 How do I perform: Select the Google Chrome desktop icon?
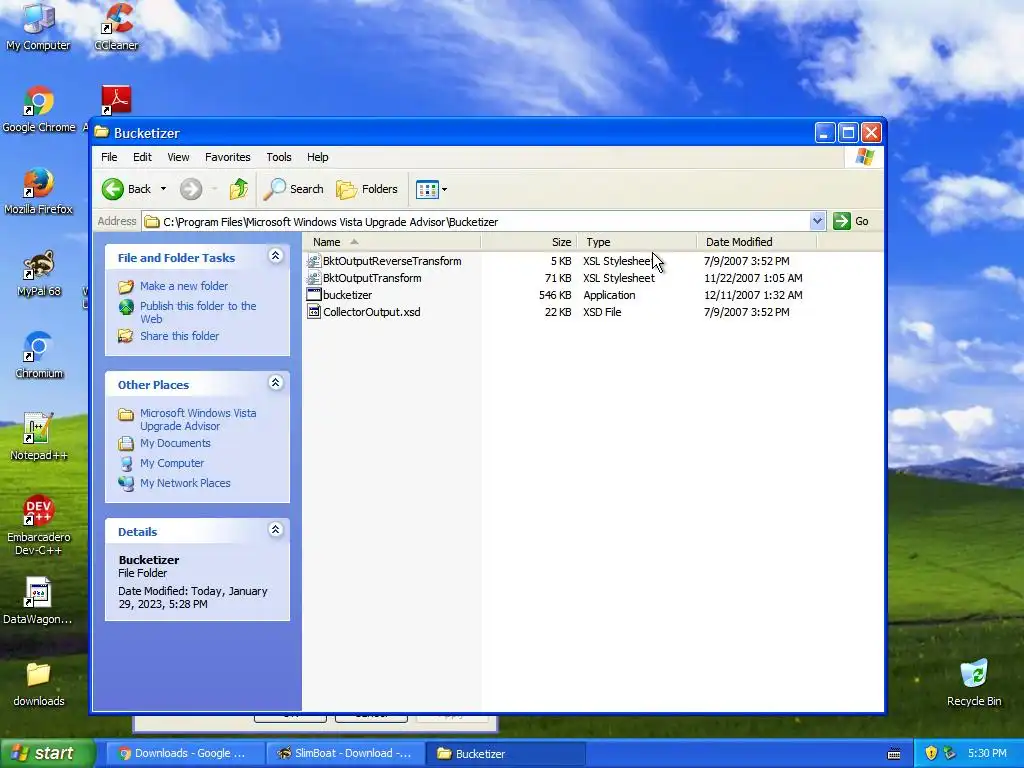tap(39, 110)
